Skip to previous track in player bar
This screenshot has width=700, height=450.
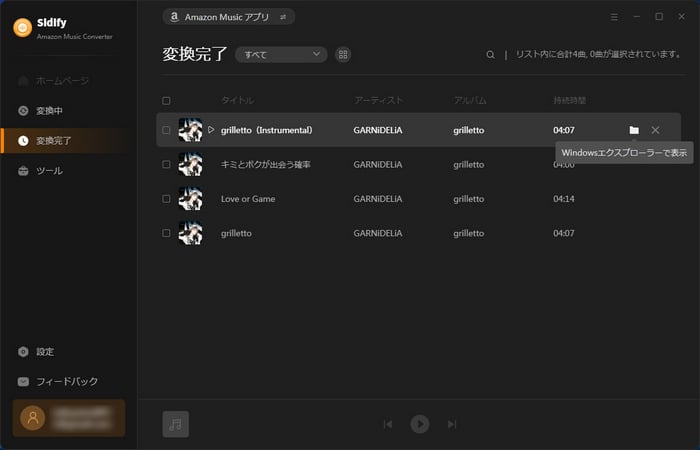pos(388,424)
